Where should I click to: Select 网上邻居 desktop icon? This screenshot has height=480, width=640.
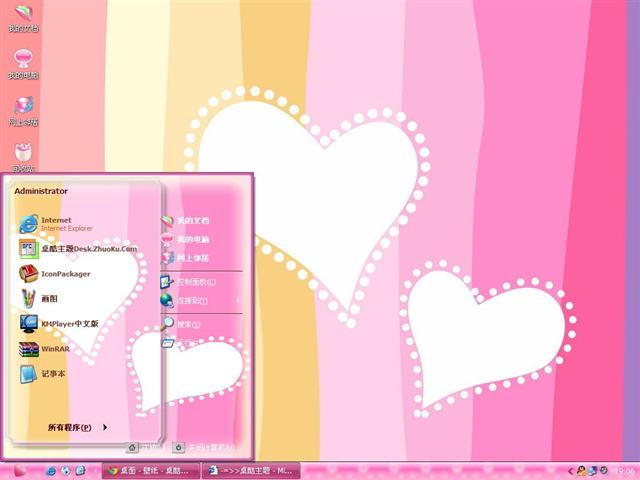23,111
